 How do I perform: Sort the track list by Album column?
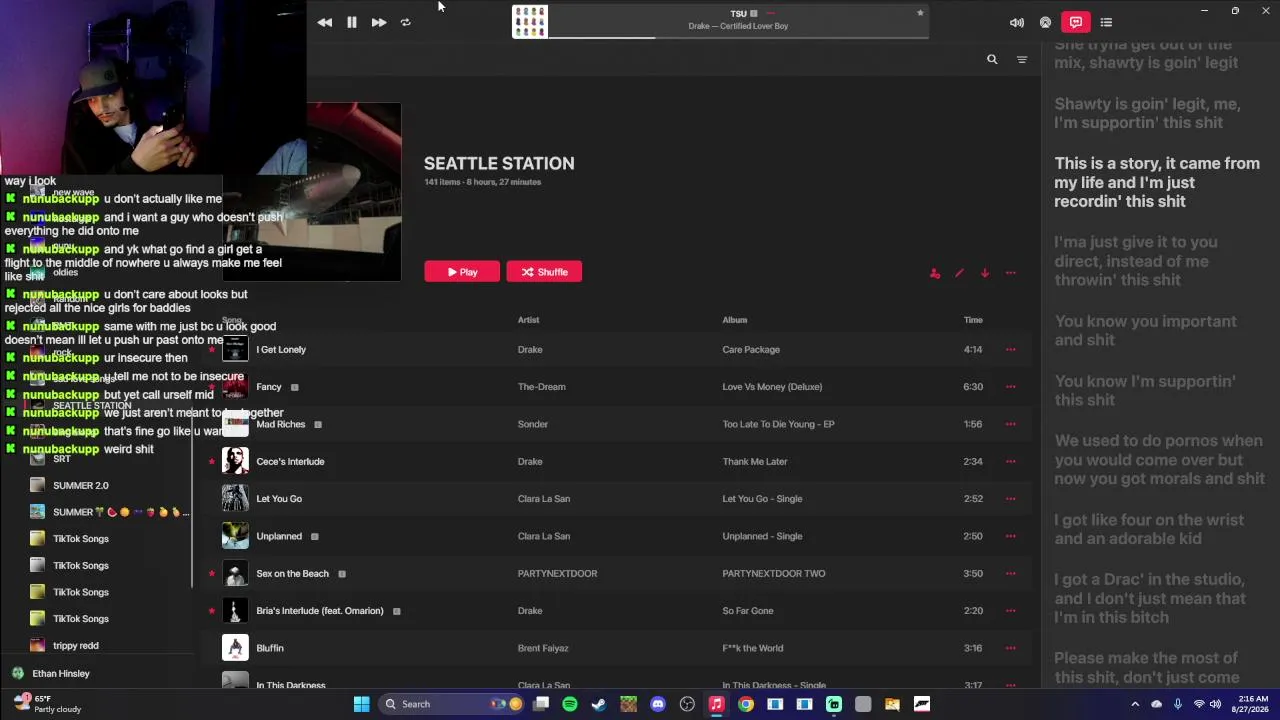pyautogui.click(x=735, y=320)
